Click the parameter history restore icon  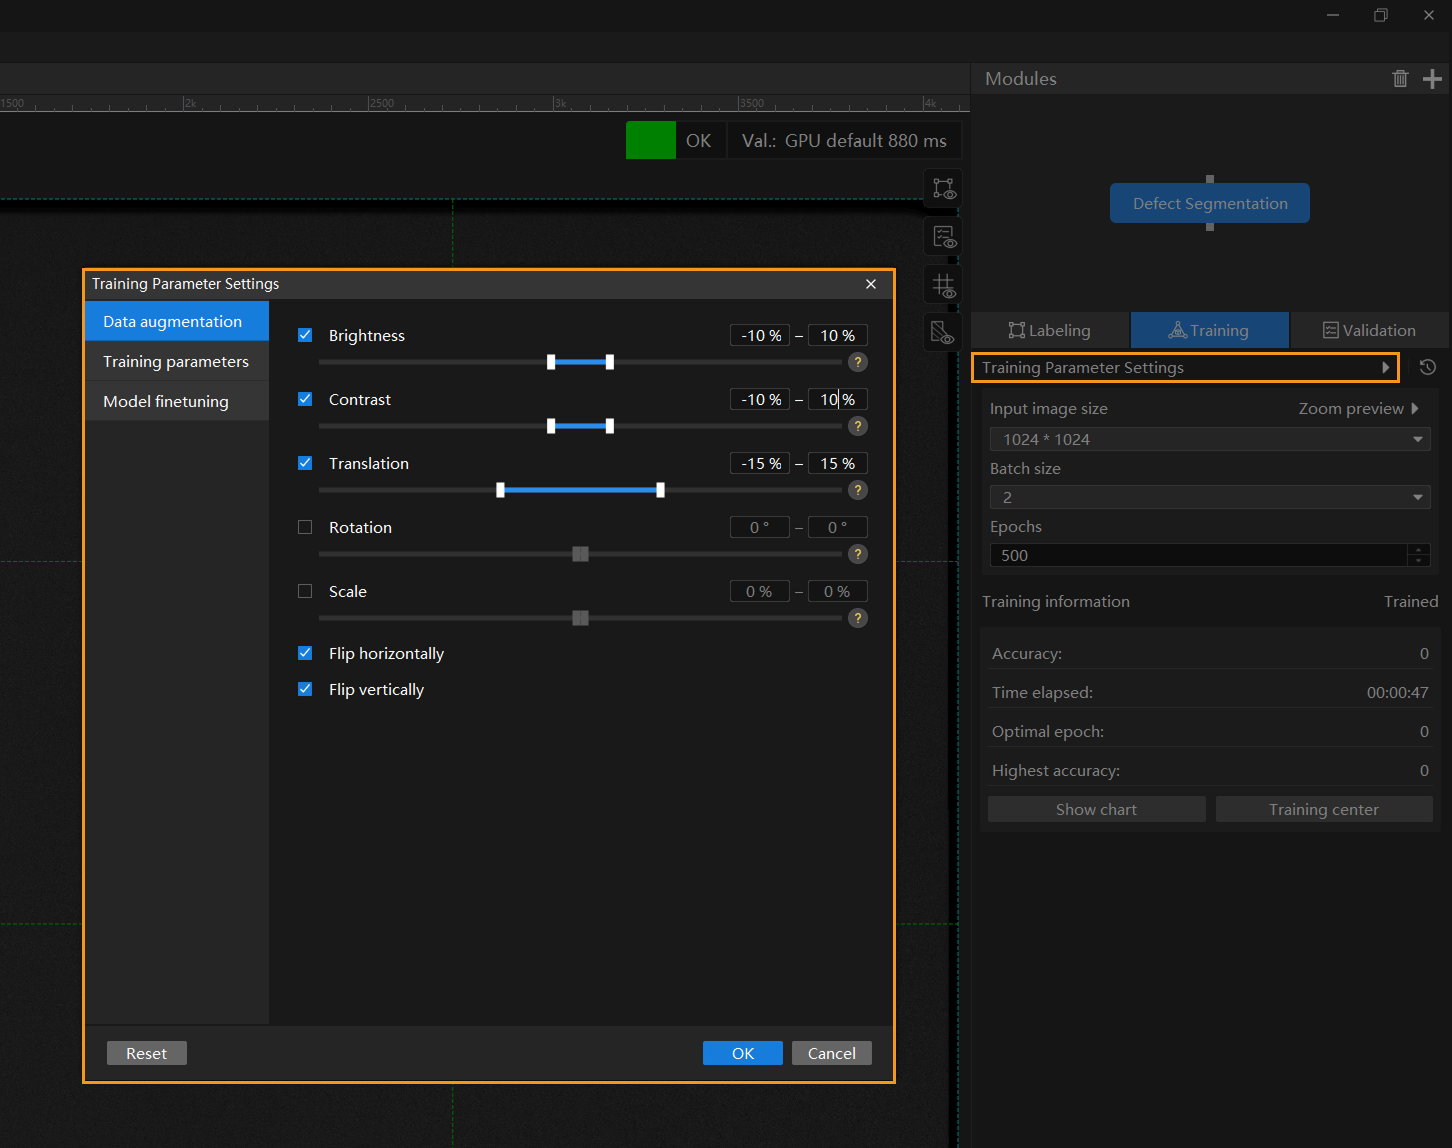(1428, 367)
